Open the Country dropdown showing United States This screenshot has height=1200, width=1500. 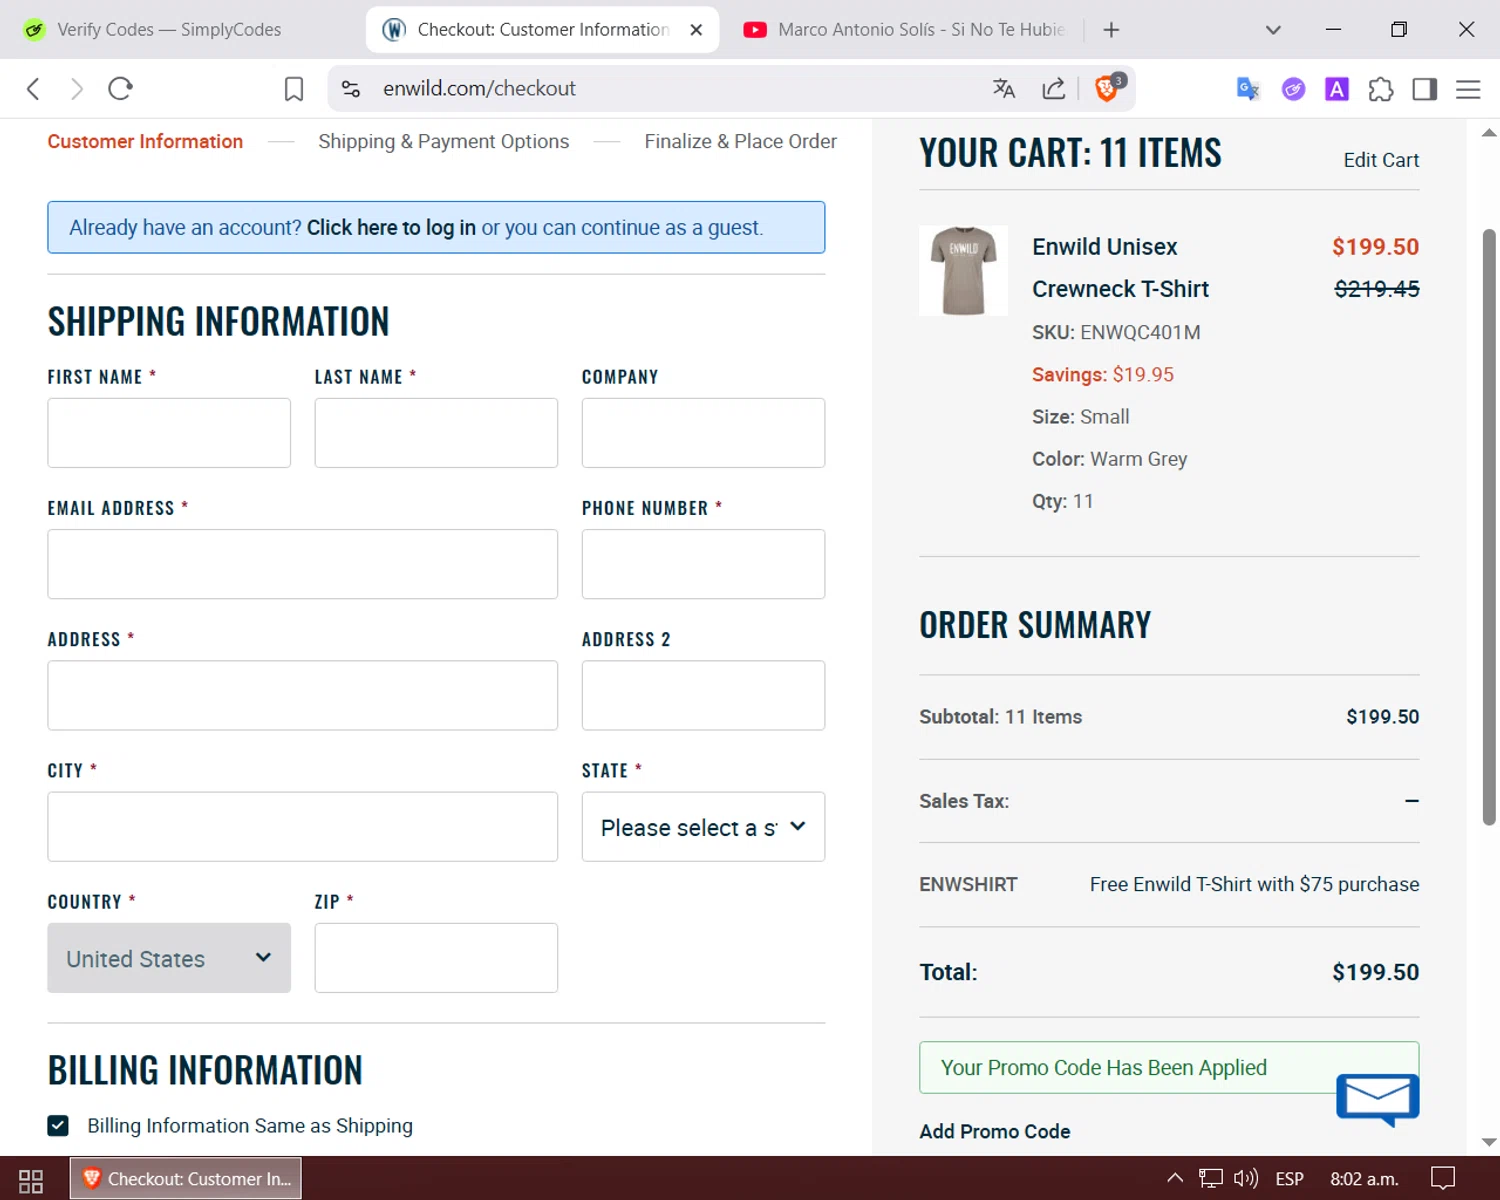pyautogui.click(x=169, y=958)
